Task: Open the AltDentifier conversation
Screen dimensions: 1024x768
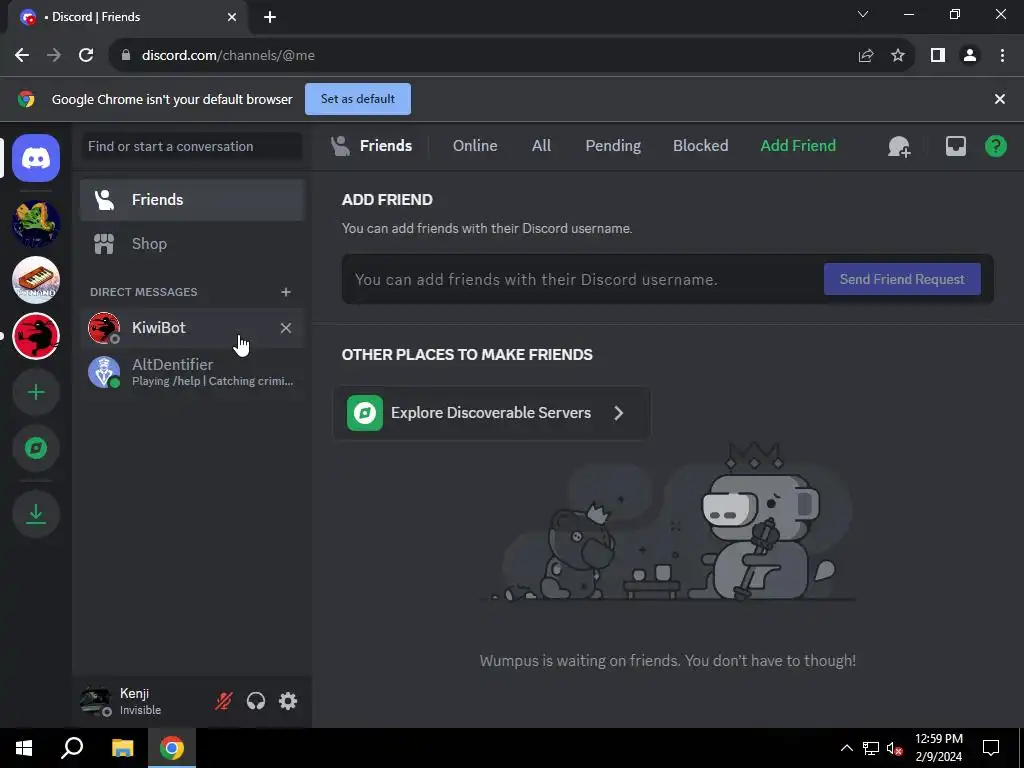Action: [x=192, y=372]
